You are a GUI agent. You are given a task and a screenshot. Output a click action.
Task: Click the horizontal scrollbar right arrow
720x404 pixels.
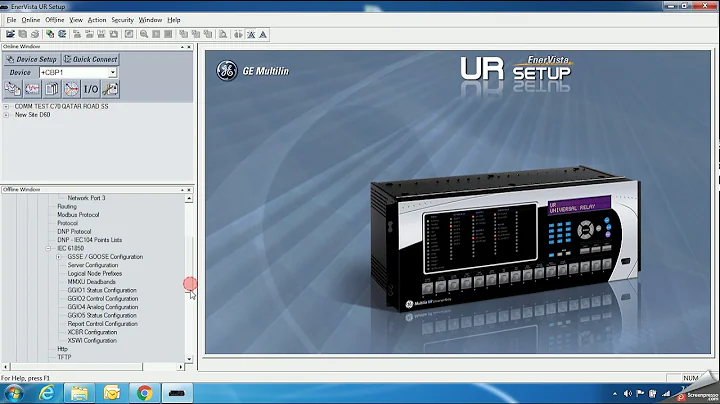click(x=180, y=367)
